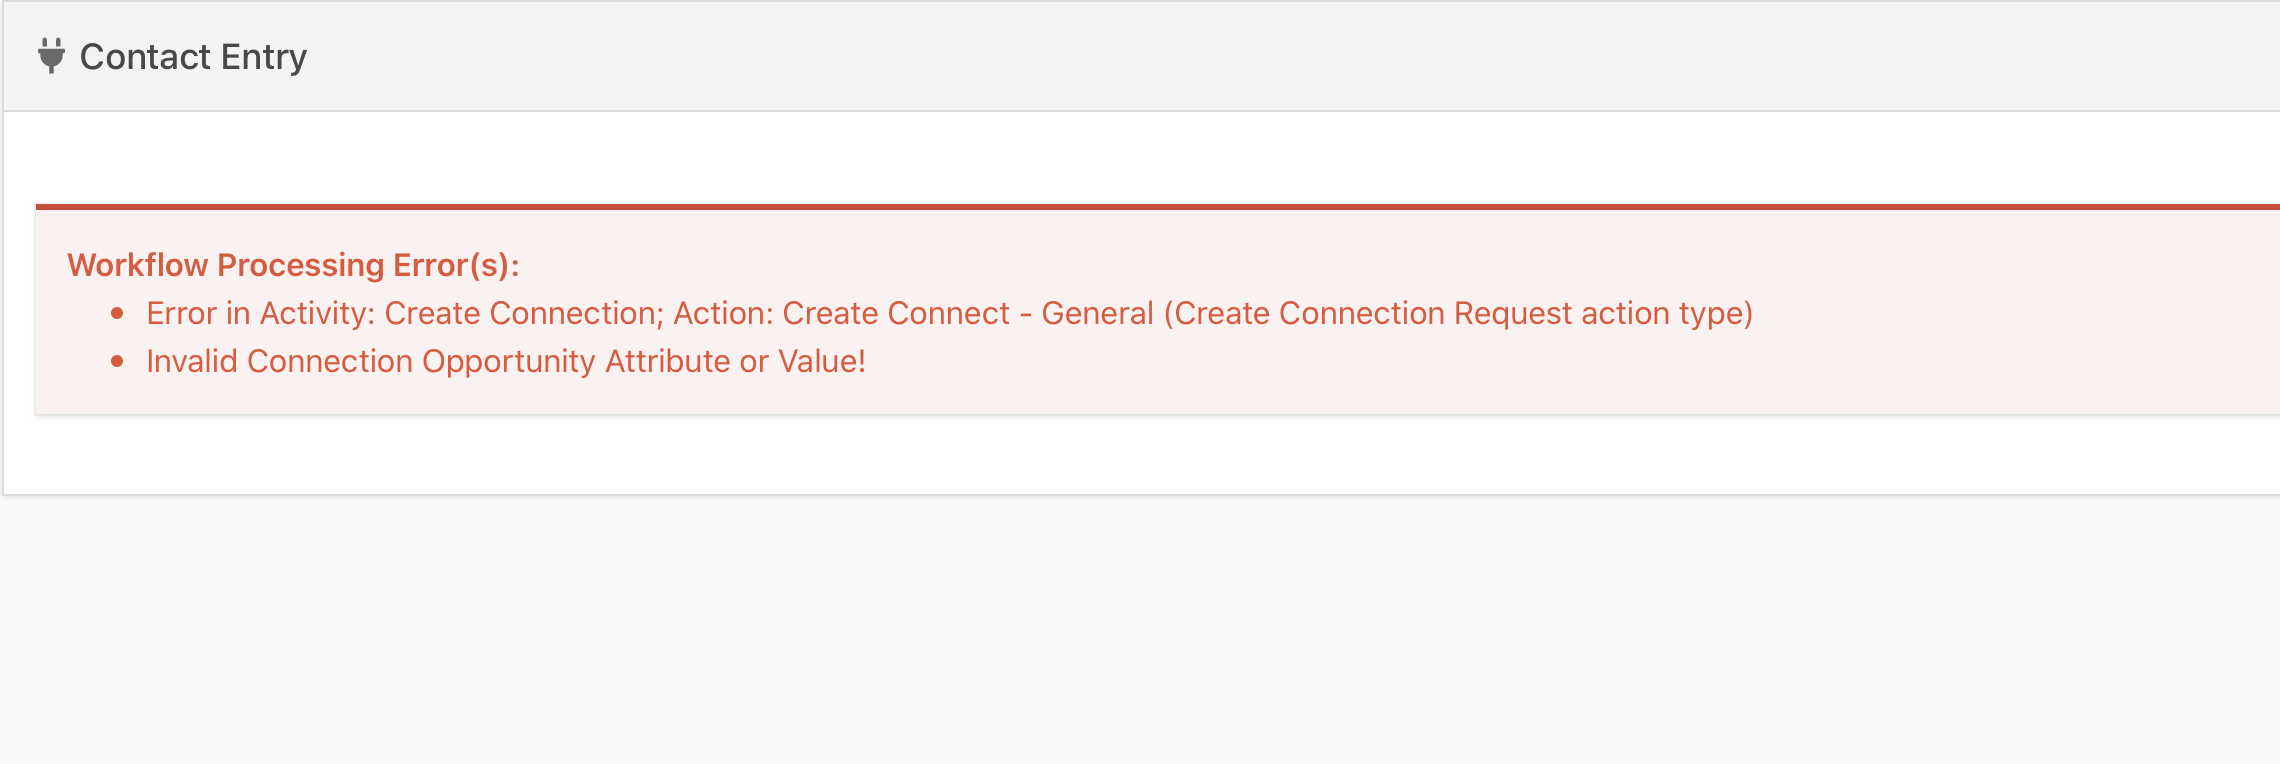The width and height of the screenshot is (2280, 764).
Task: Click the bullet before Error in Activity
Action: (x=118, y=314)
